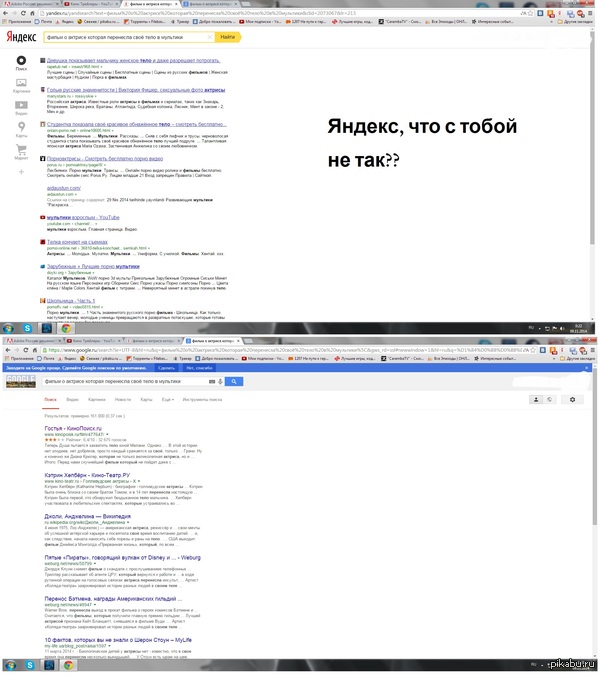Click 'Сделать' in Google blue promo bar
The width and height of the screenshot is (600, 675).
click(x=166, y=368)
